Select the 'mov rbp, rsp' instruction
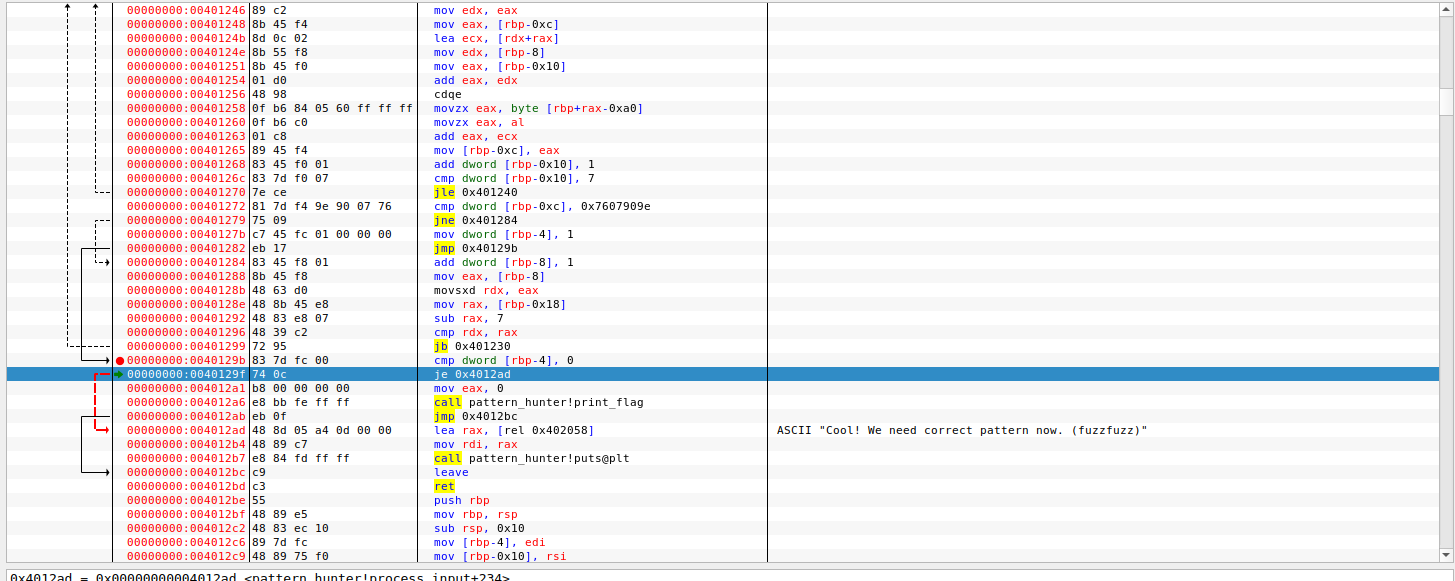 476,514
